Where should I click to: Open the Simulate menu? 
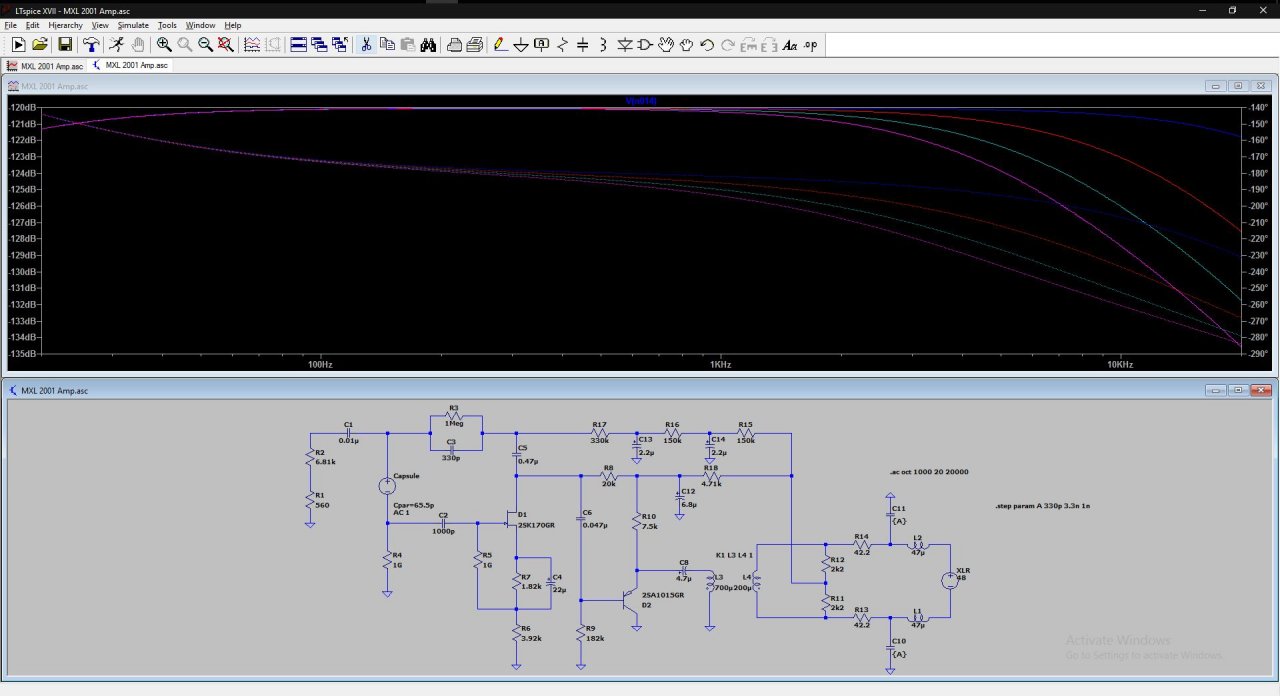[133, 25]
